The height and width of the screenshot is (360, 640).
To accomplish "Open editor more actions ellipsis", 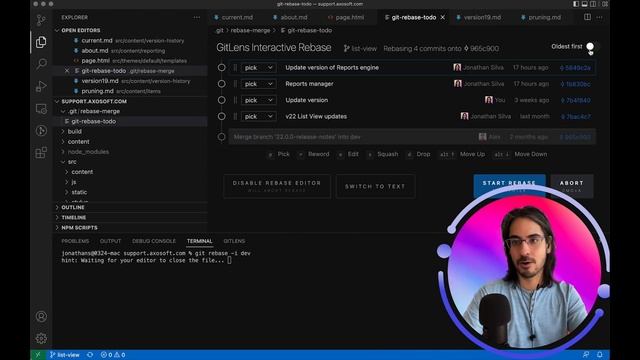I will 599,17.
